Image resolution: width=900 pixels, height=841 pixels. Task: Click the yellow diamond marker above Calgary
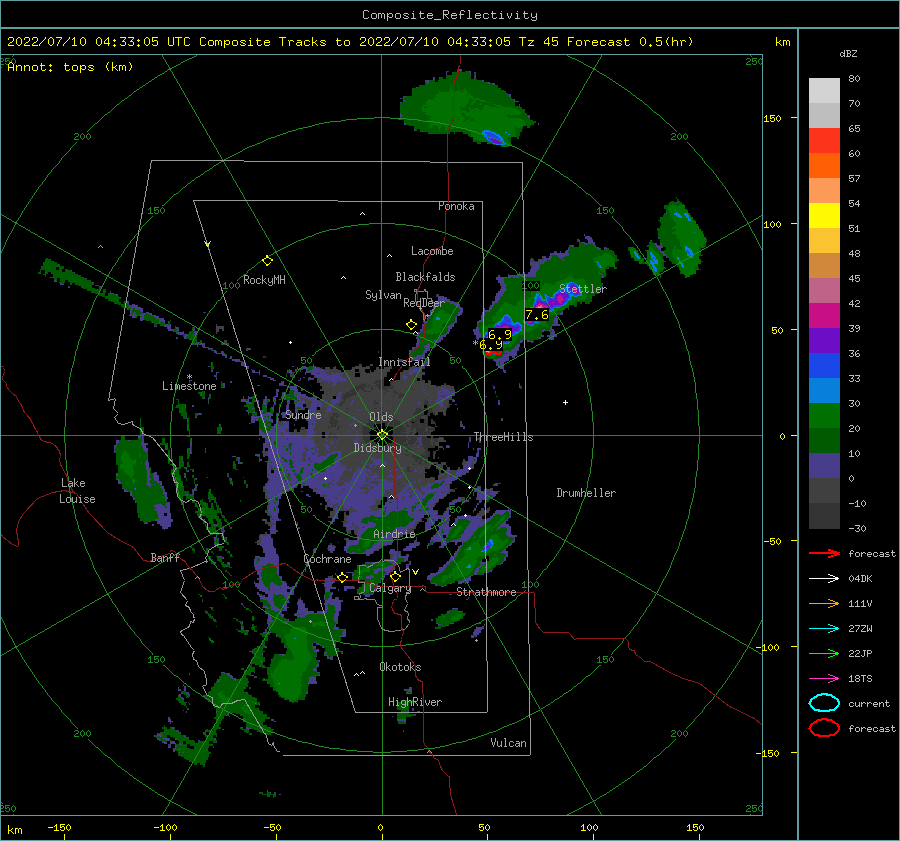pyautogui.click(x=395, y=576)
